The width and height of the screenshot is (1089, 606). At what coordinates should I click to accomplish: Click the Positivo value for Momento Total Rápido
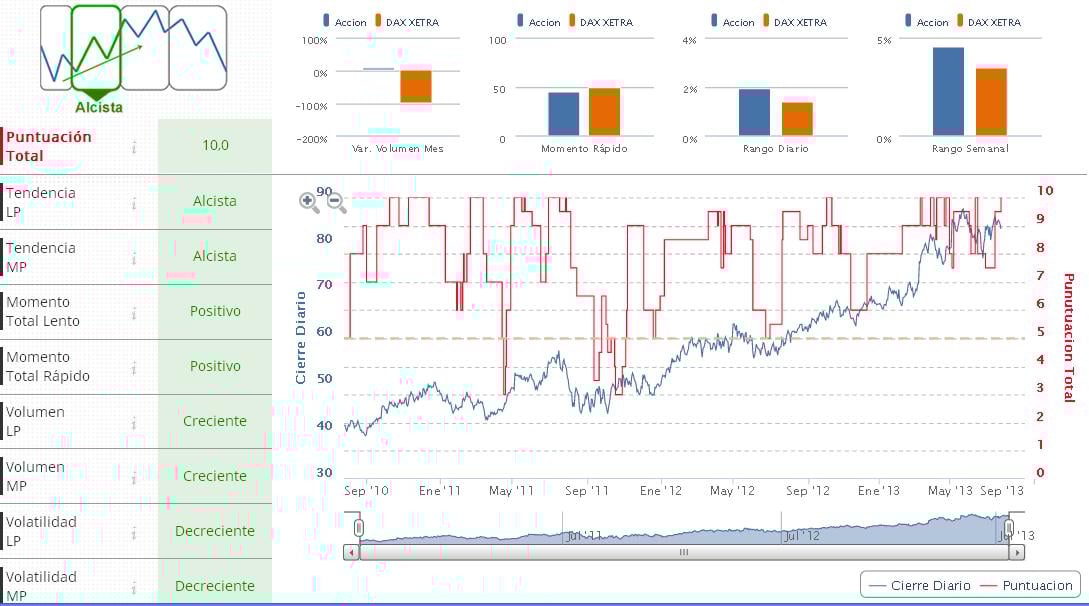[215, 366]
